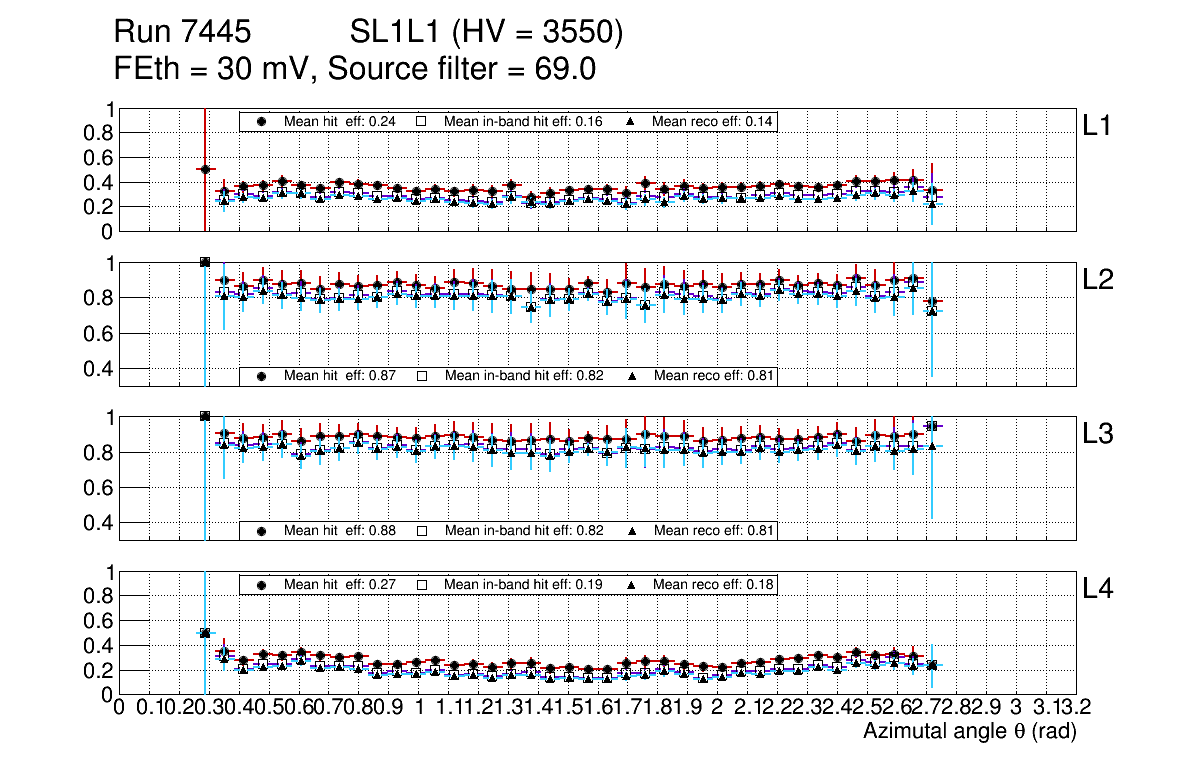
Task: Click the open square marker in L4 legend
Action: point(422,584)
